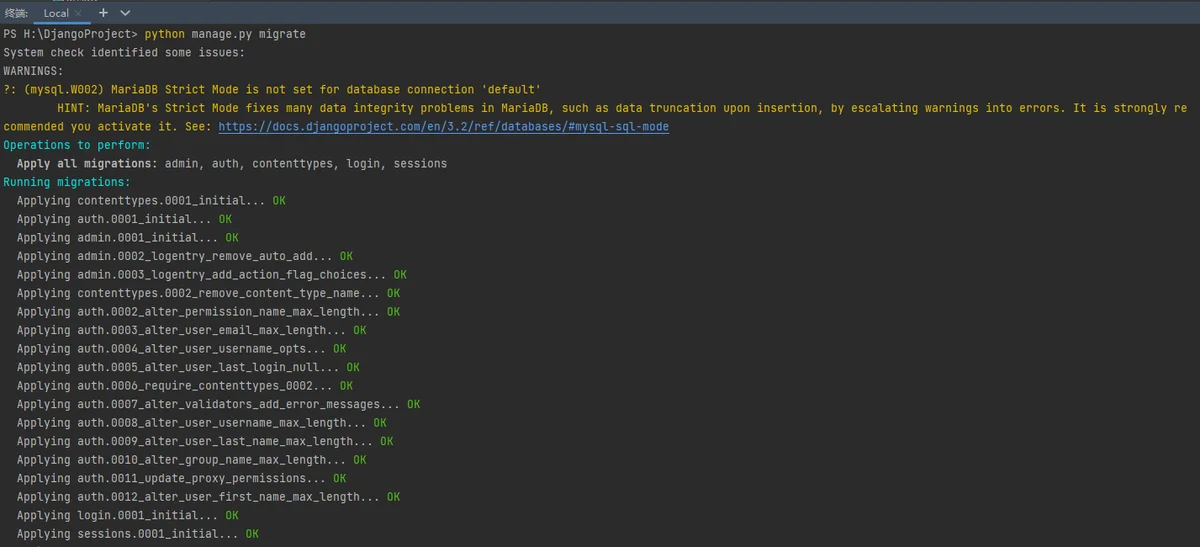Screen dimensions: 1200x547
Task: Click the auth.0007_alter_validators_add_error_messages line
Action: coord(218,404)
